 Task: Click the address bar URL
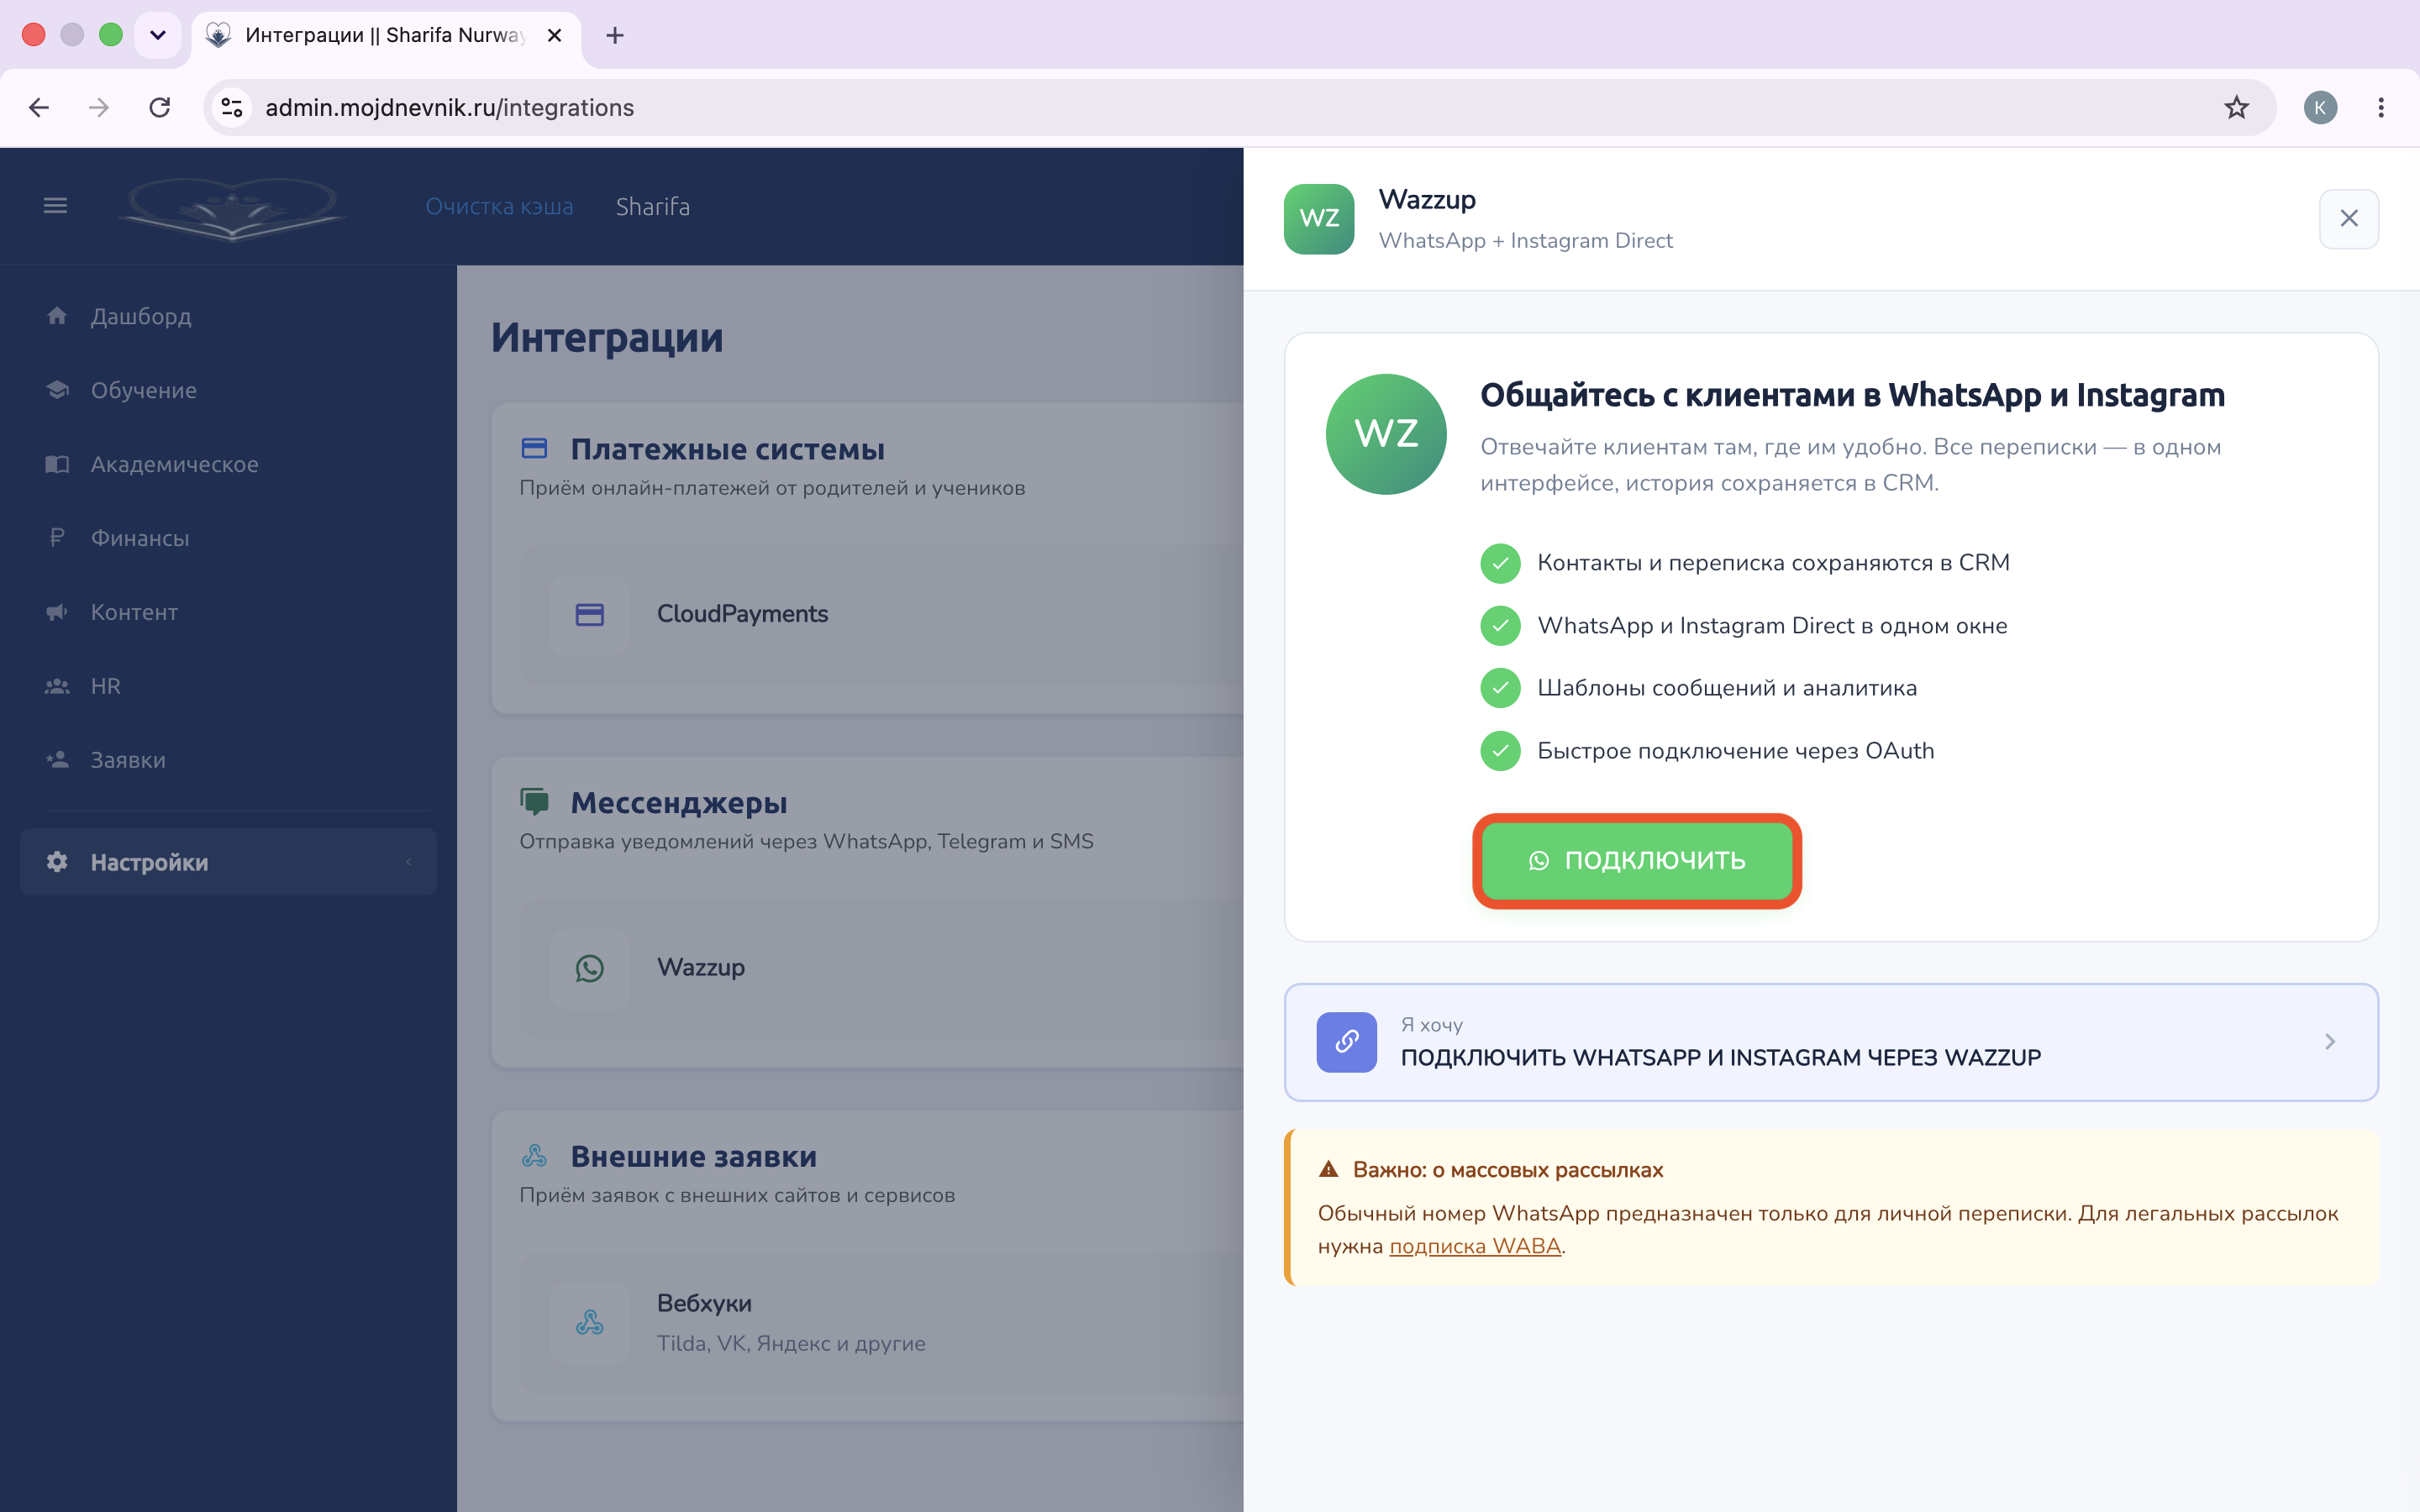pos(449,107)
